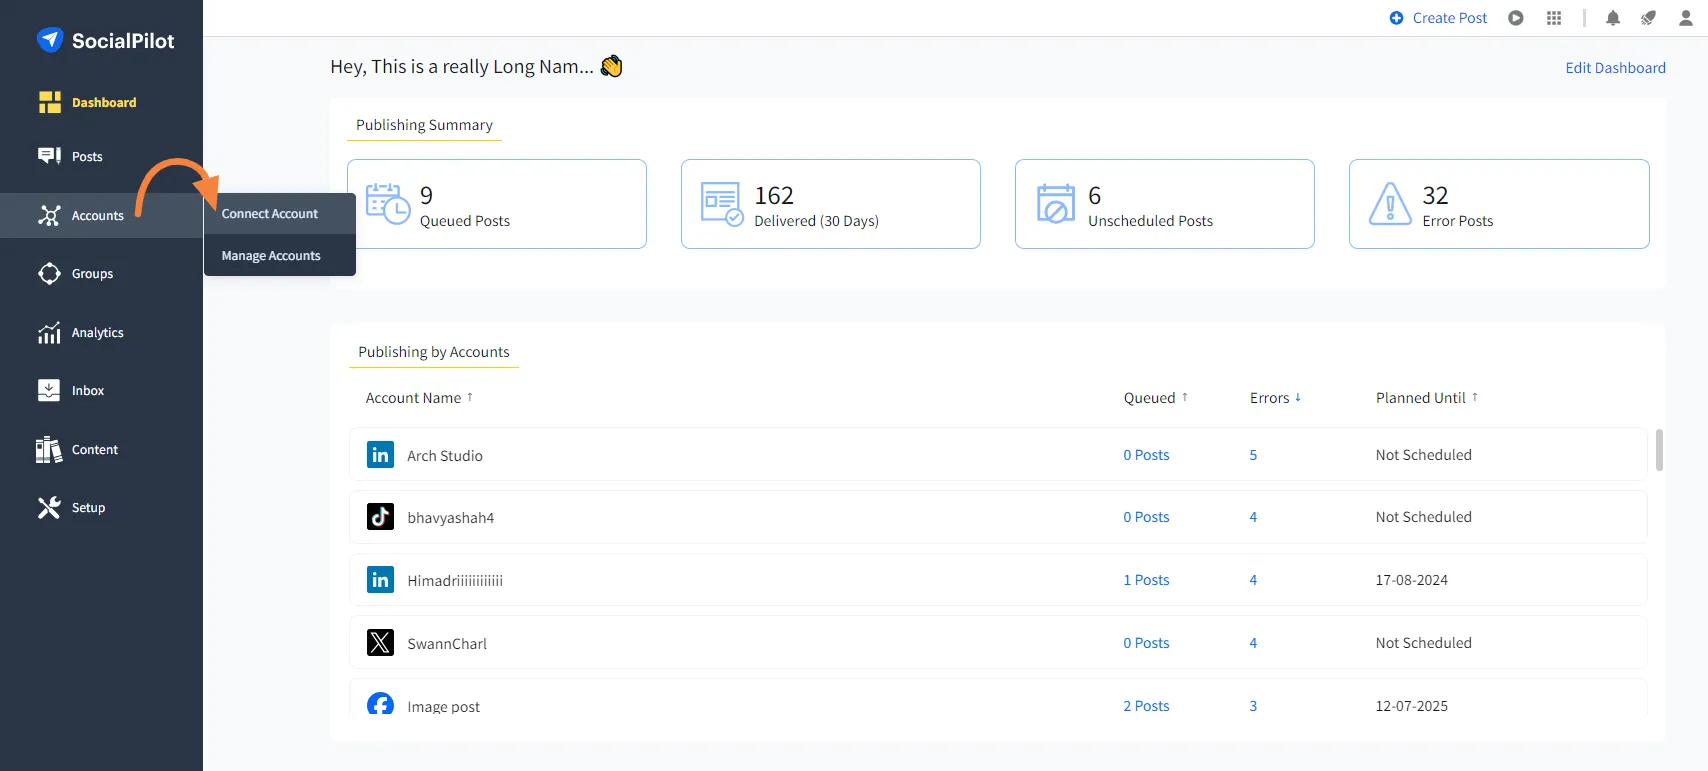Sort by the Planned Until column
The image size is (1708, 771).
[x=1427, y=398]
